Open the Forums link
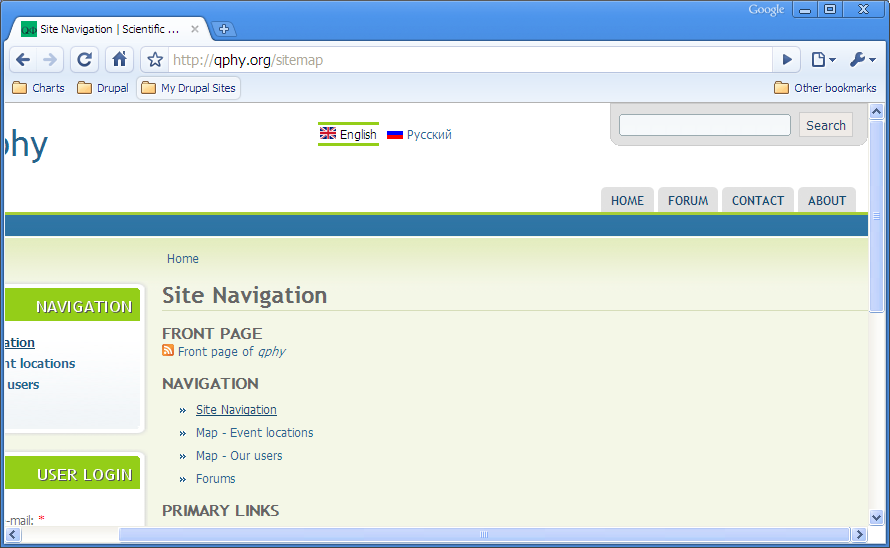Image resolution: width=890 pixels, height=548 pixels. pyautogui.click(x=215, y=479)
